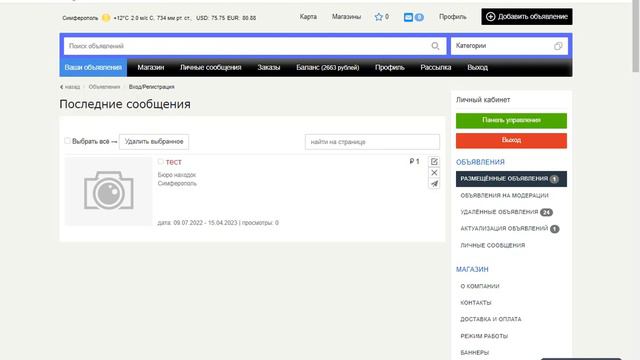Open the тест listing title

173,162
